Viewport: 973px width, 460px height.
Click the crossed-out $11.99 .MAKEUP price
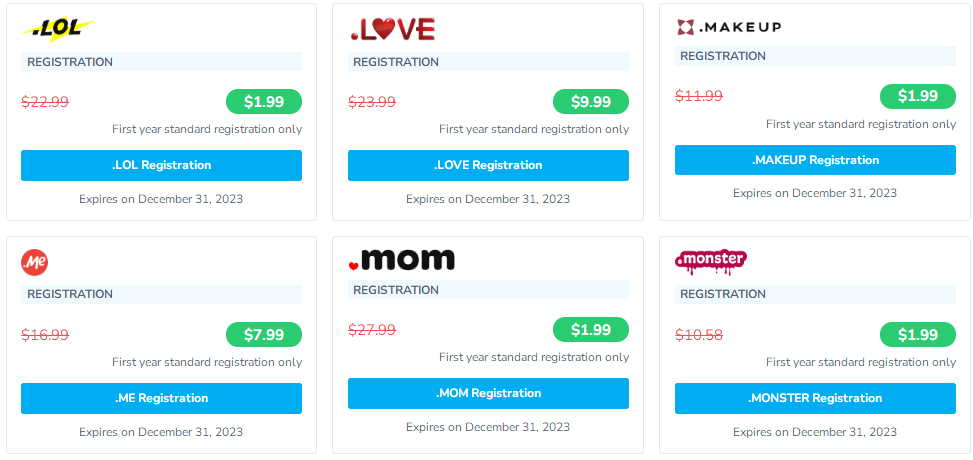[x=699, y=96]
